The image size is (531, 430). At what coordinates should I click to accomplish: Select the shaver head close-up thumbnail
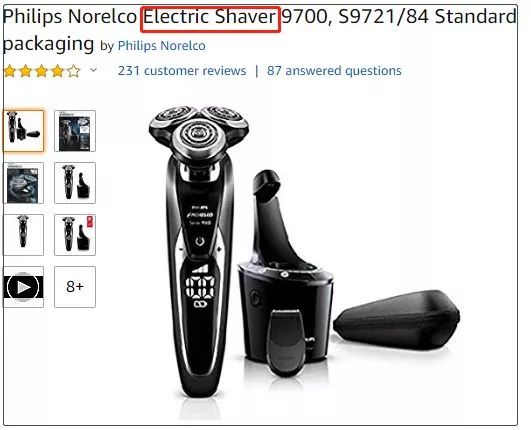click(x=24, y=183)
